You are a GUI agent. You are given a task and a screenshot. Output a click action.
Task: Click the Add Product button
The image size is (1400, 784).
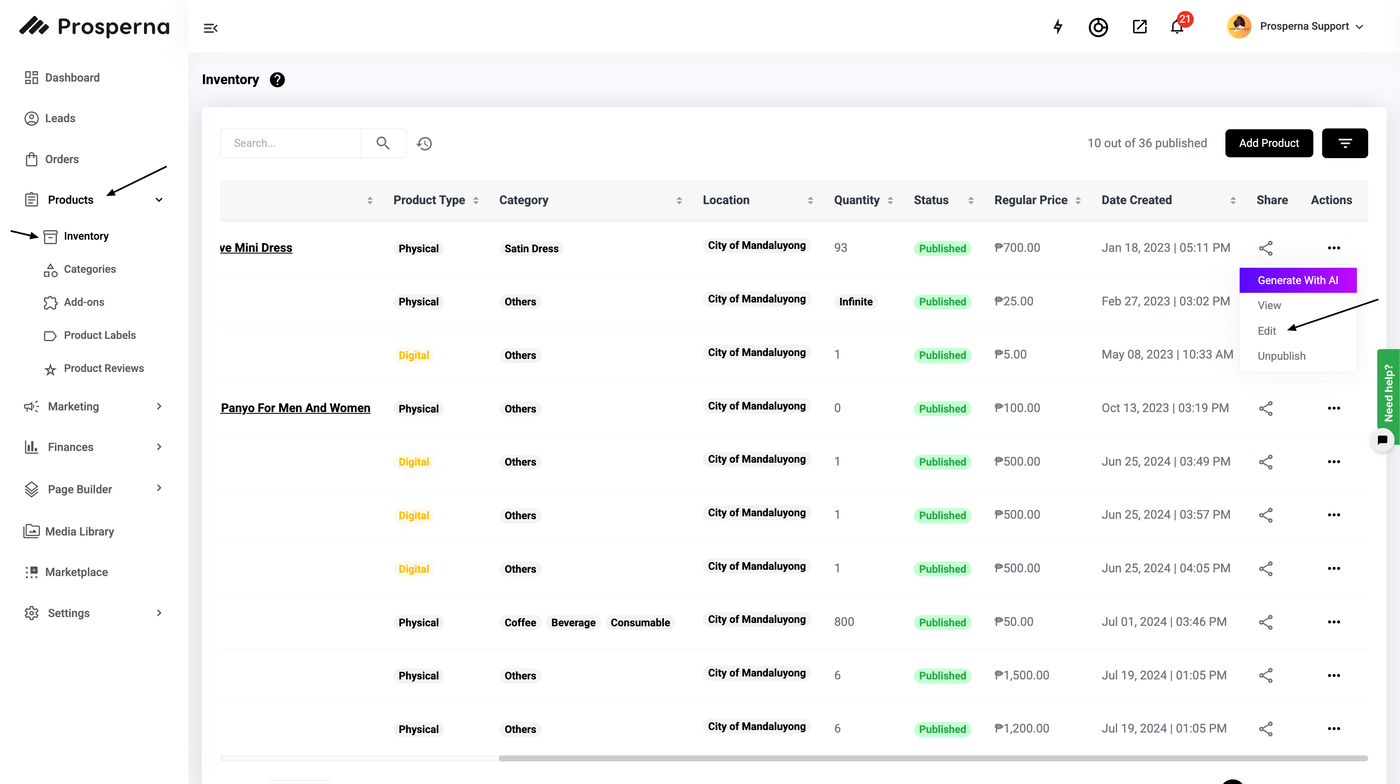coord(1268,143)
